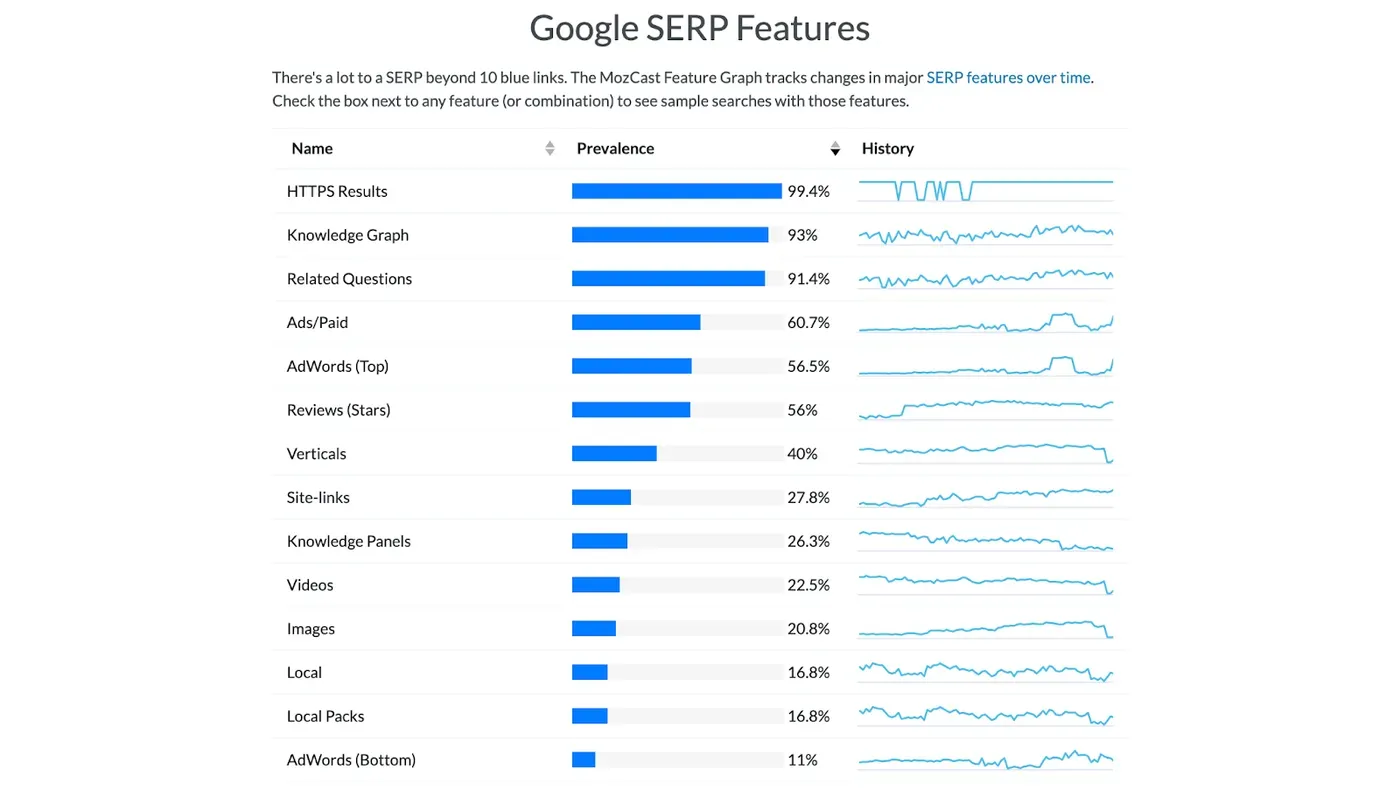This screenshot has height=790, width=1400.
Task: Select the Knowledge Panels feature name
Action: [349, 541]
